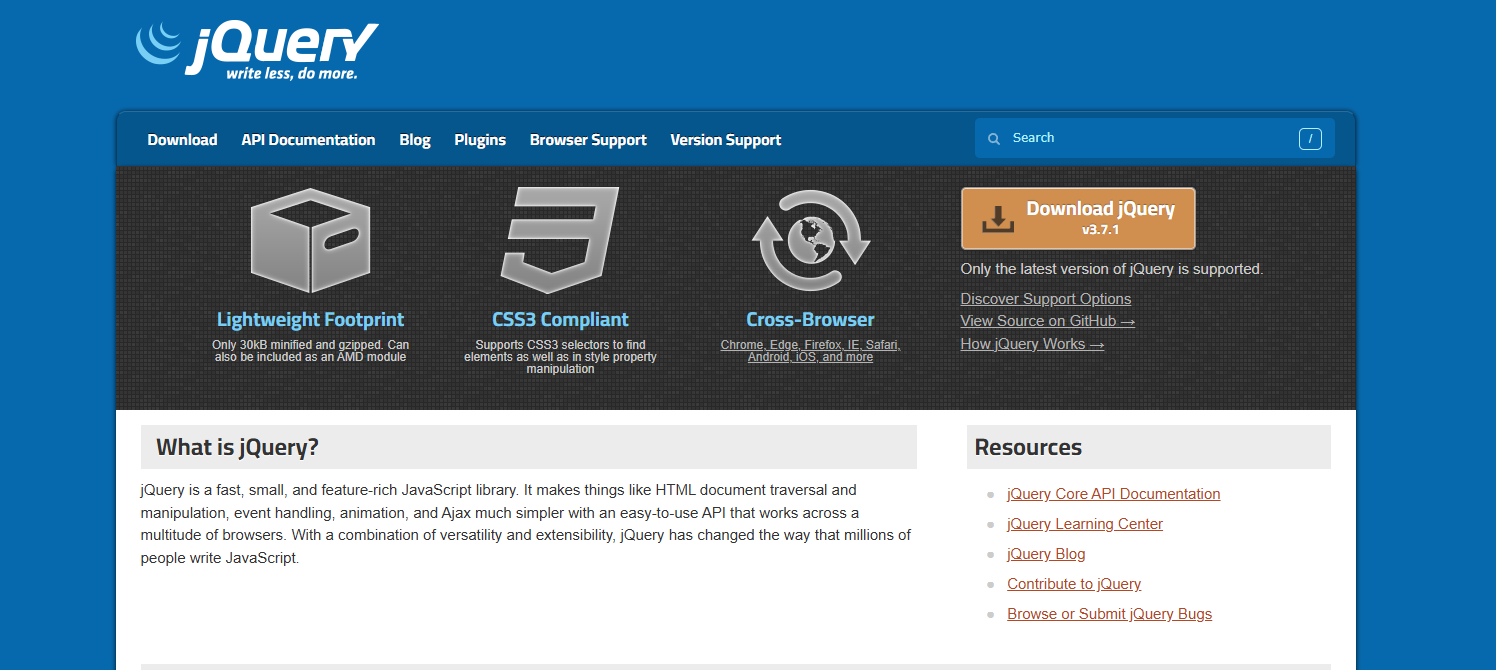Visit the jQuery Learning Center link
Image resolution: width=1496 pixels, height=670 pixels.
point(1085,524)
